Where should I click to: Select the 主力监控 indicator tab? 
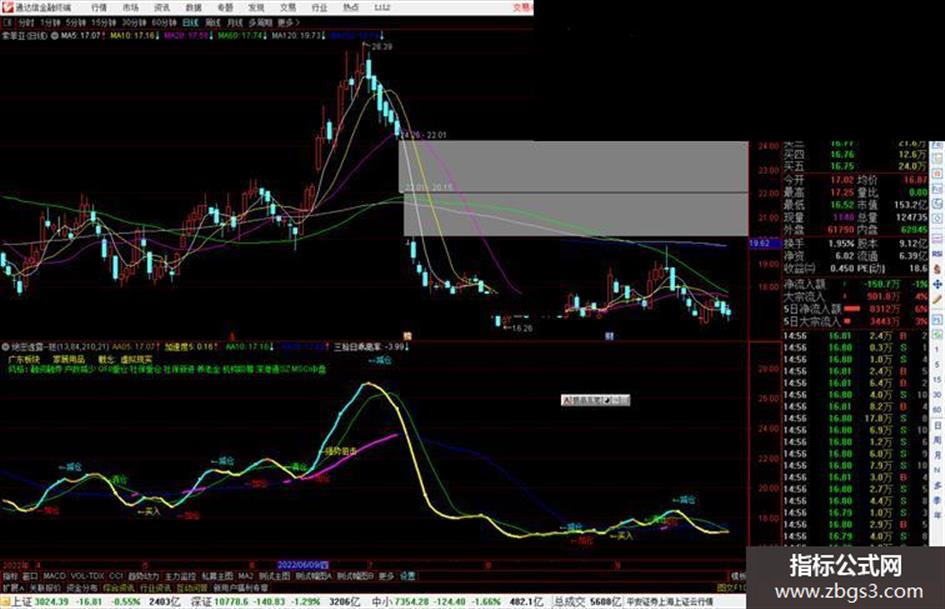180,576
